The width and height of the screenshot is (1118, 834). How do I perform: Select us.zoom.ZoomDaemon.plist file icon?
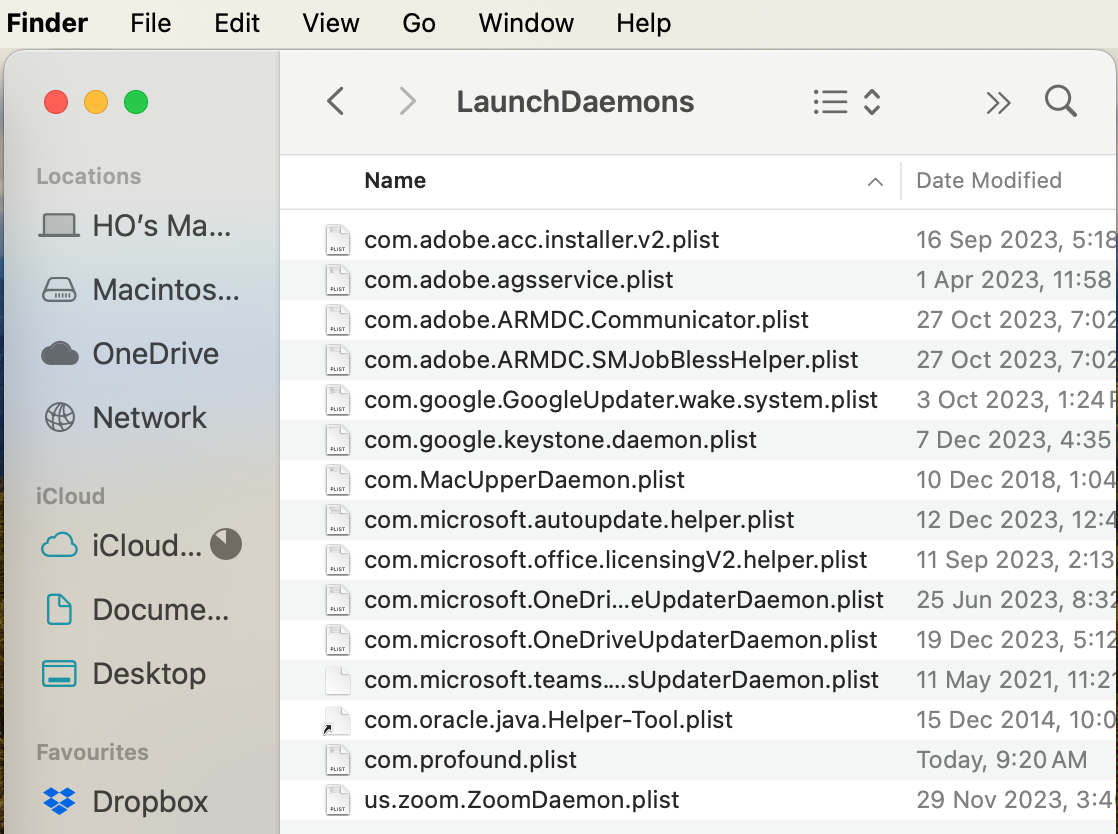pyautogui.click(x=338, y=800)
